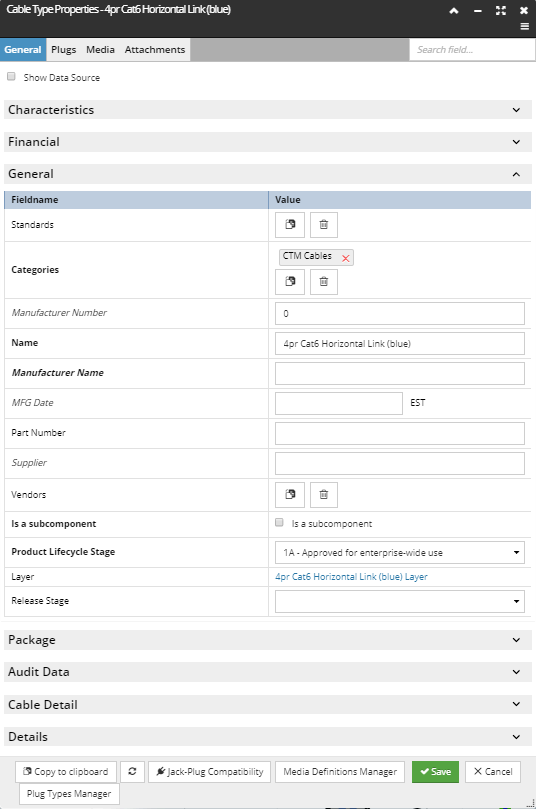Switch to the Plugs tab
Viewport: 536px width, 809px height.
[63, 50]
